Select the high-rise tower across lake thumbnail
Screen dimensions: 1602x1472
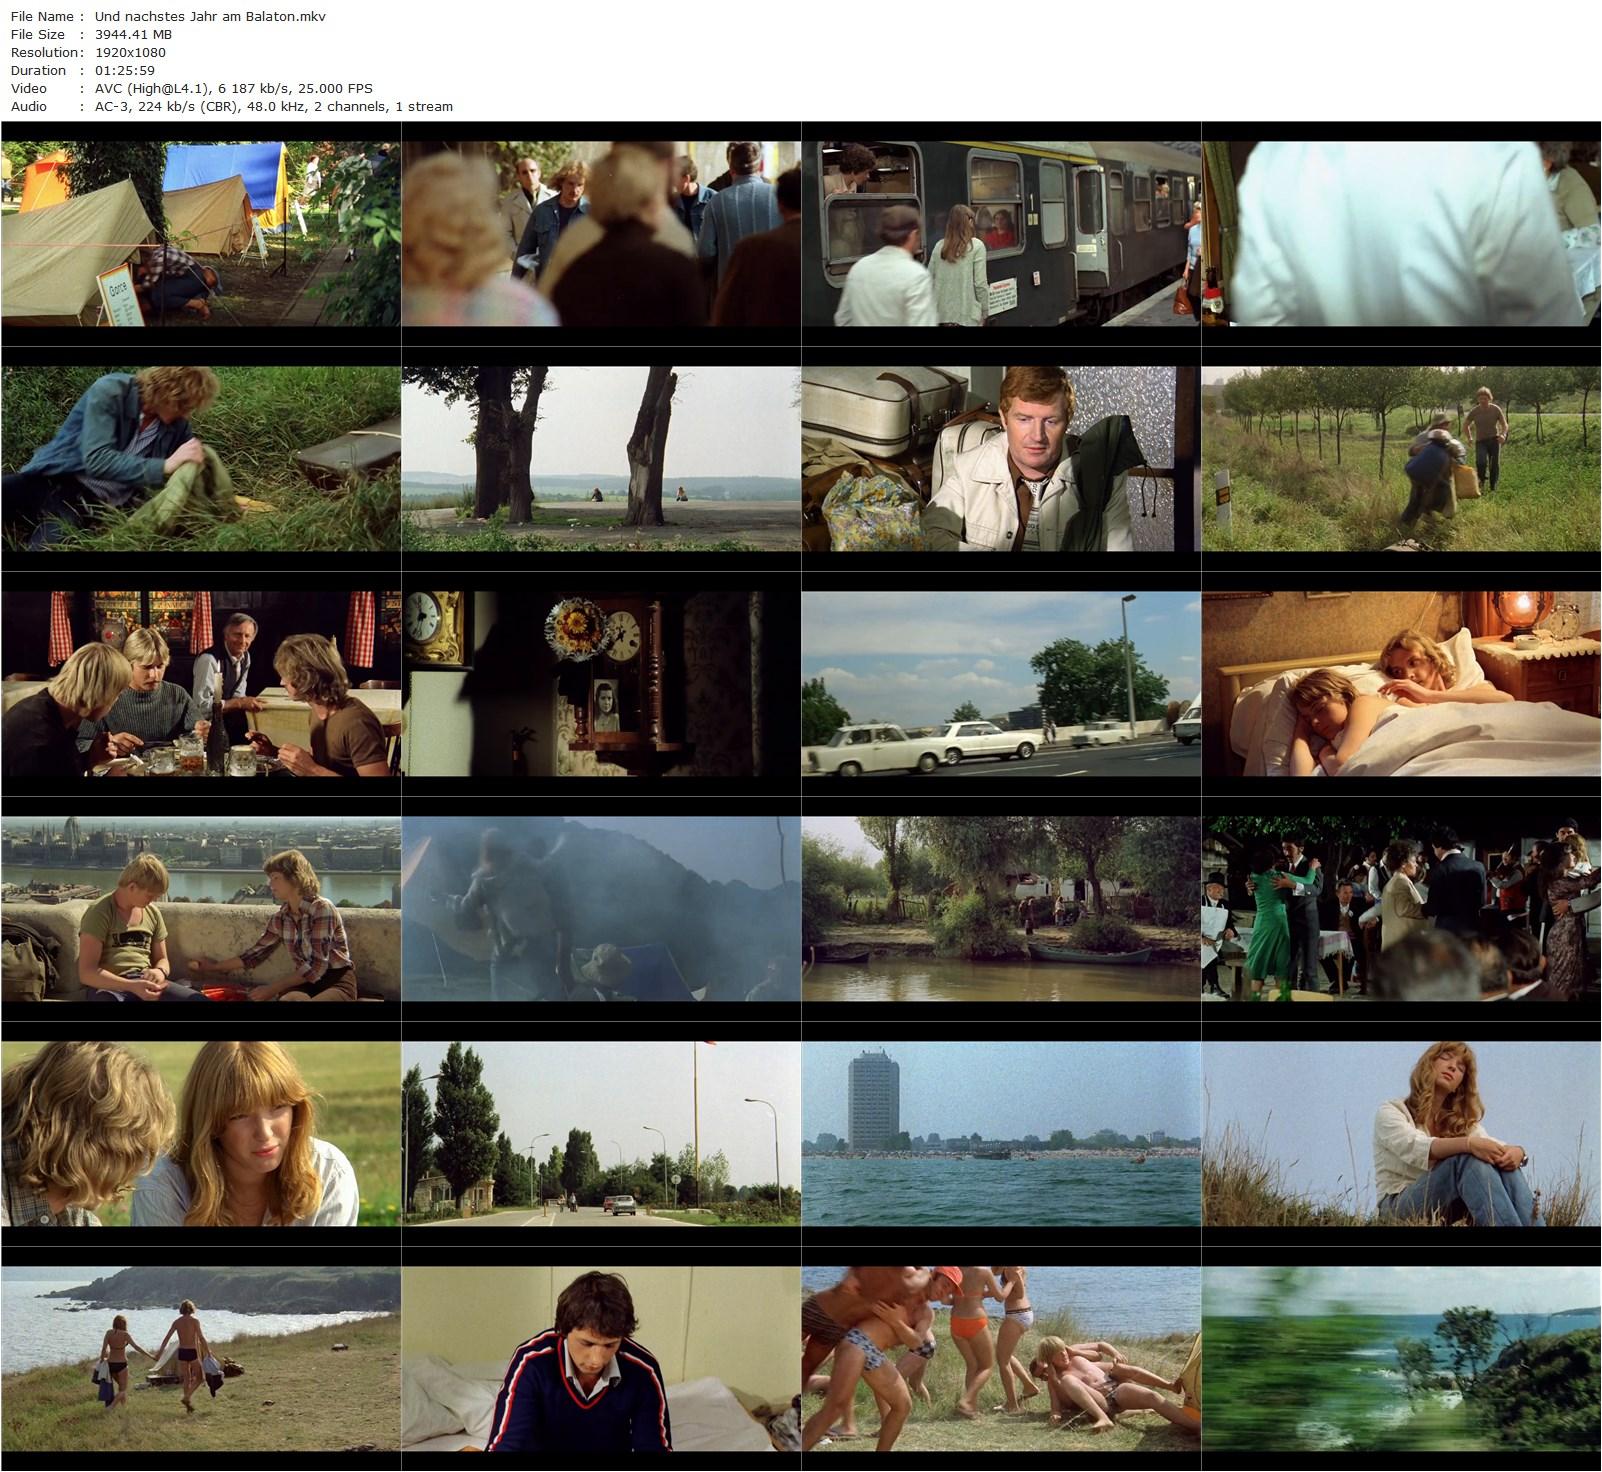pos(1000,1134)
